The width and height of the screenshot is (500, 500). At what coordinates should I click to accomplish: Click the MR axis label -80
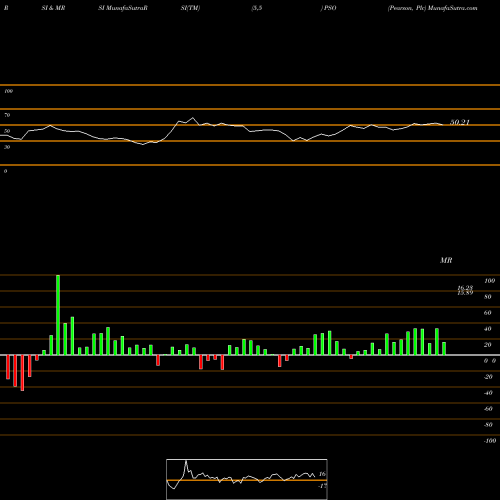pos(488,425)
